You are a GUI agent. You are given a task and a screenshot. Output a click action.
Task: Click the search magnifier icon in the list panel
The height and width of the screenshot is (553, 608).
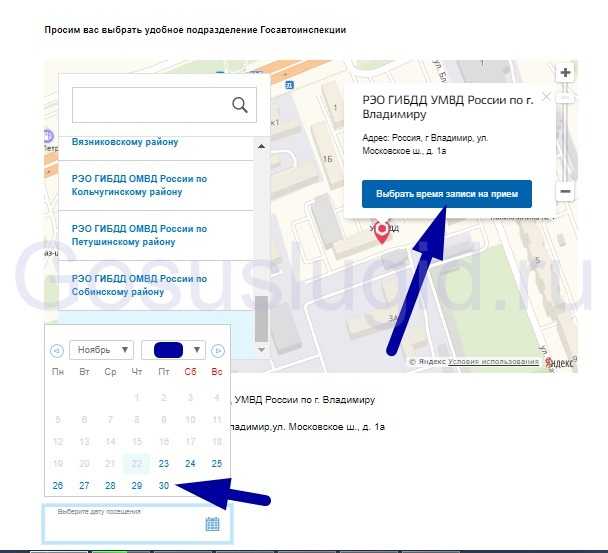point(239,105)
